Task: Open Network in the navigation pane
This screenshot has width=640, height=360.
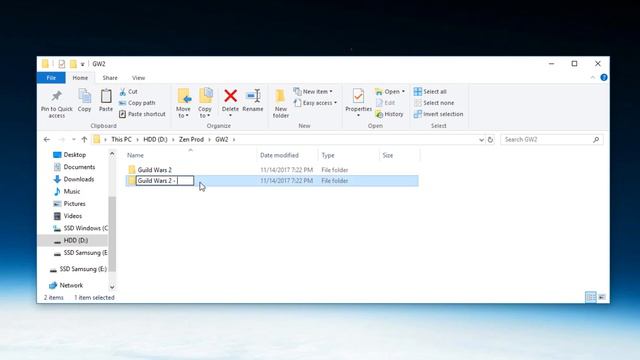Action: click(x=66, y=285)
